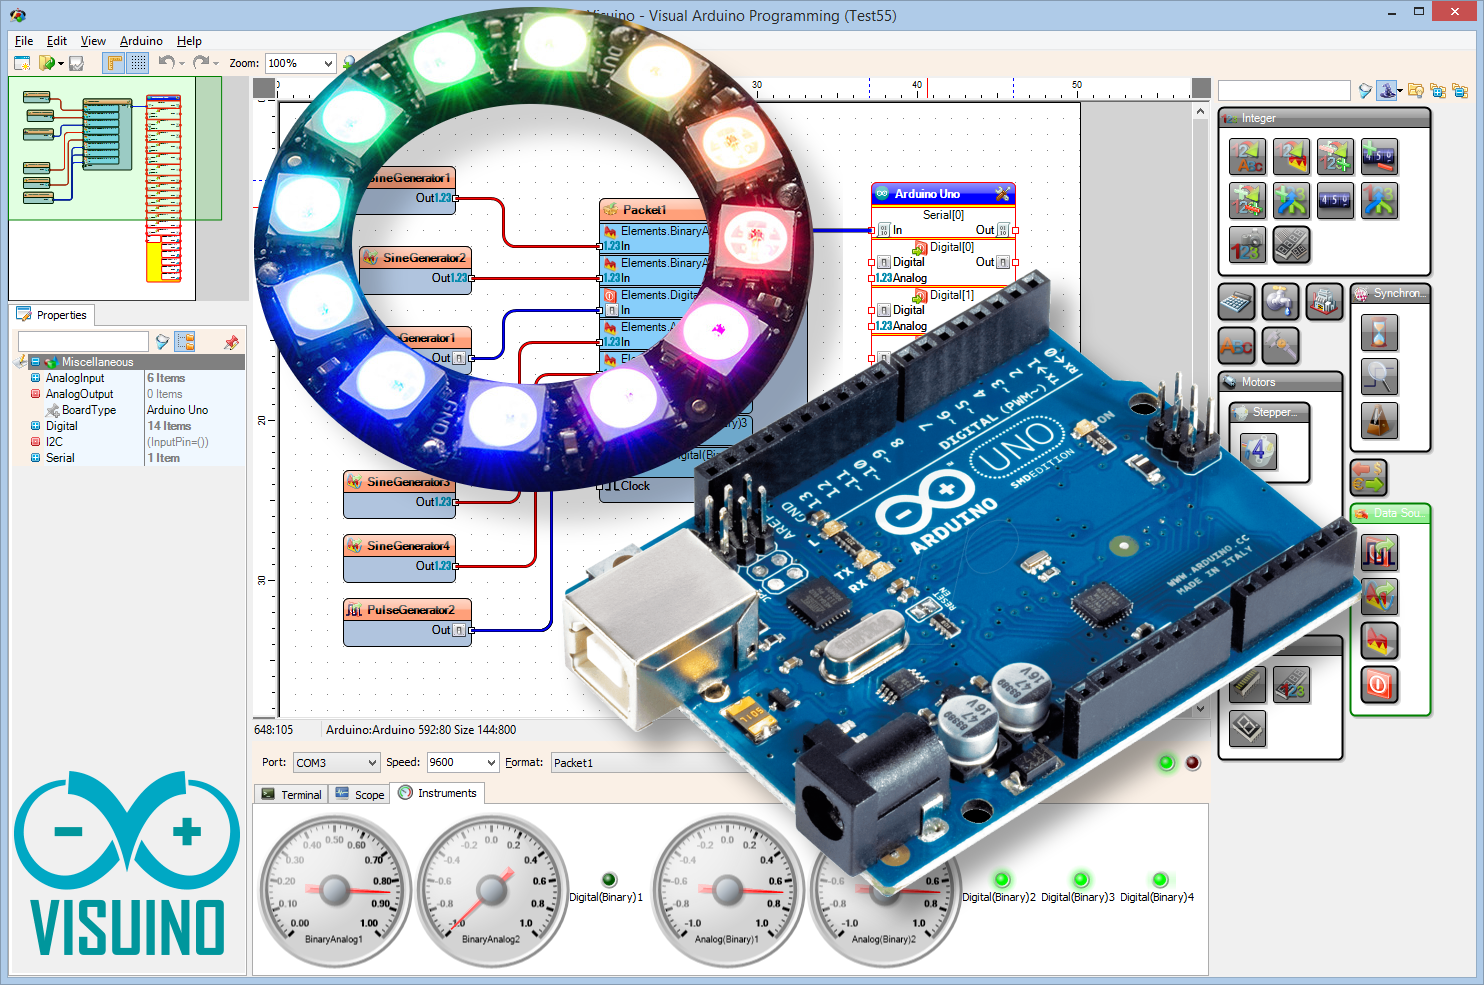Open the Port COM3 dropdown
The height and width of the screenshot is (985, 1484).
coord(371,762)
